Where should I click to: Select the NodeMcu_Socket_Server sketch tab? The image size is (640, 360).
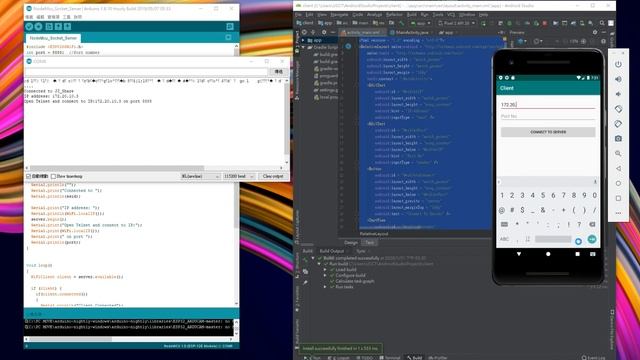53,38
